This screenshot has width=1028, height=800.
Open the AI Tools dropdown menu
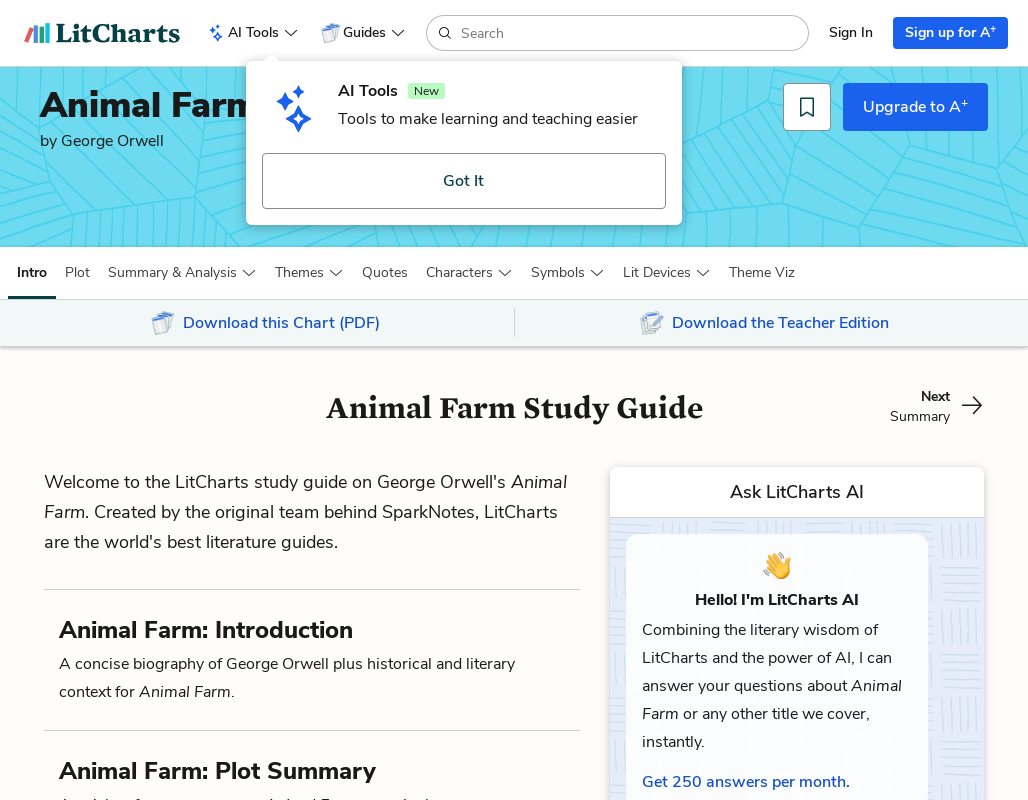(253, 33)
